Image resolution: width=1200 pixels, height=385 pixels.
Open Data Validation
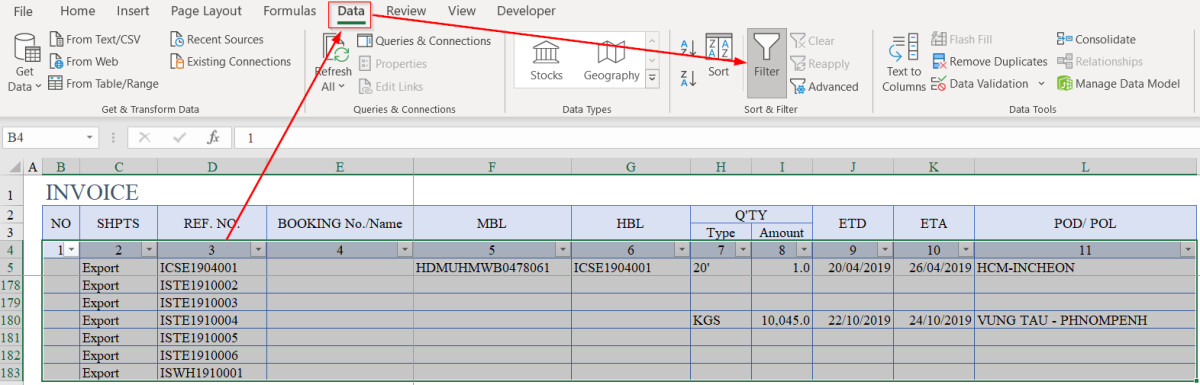coord(980,84)
